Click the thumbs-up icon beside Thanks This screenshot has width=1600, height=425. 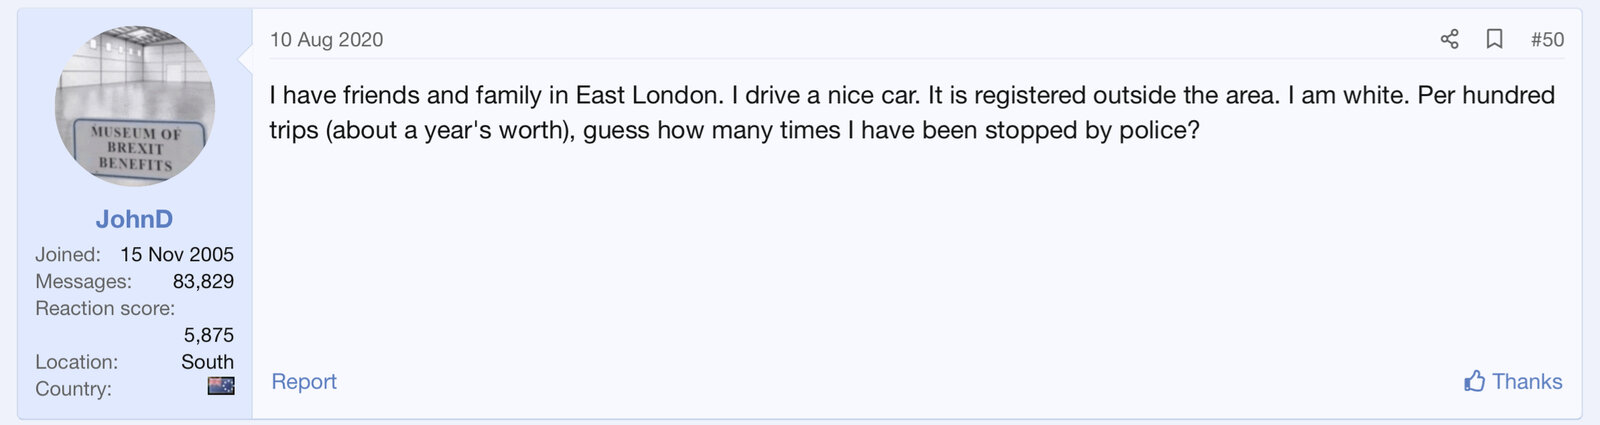[x=1474, y=381]
